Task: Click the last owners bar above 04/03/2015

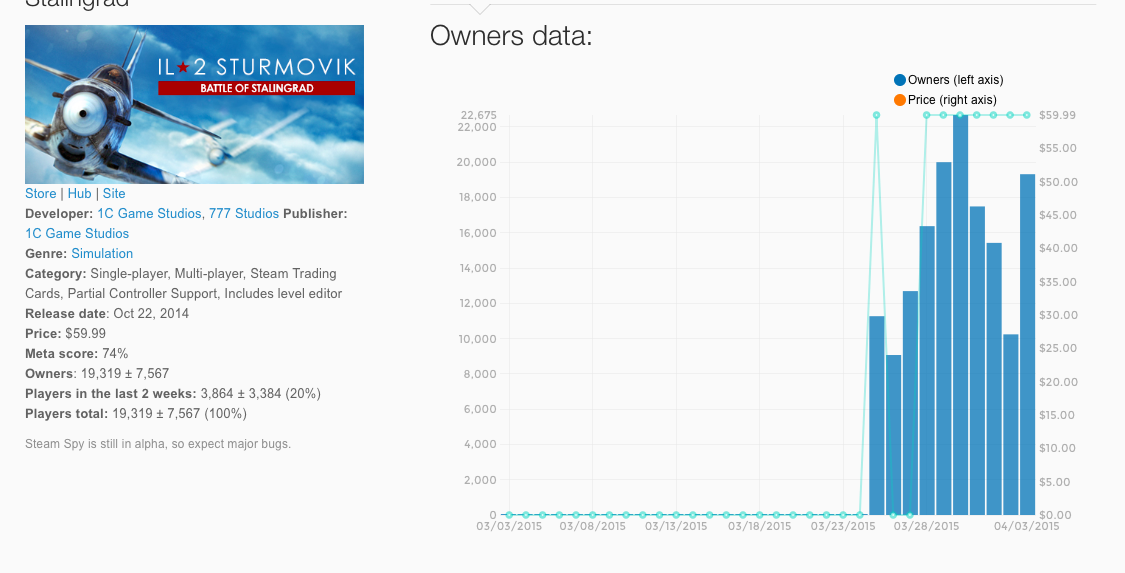Action: point(1027,344)
